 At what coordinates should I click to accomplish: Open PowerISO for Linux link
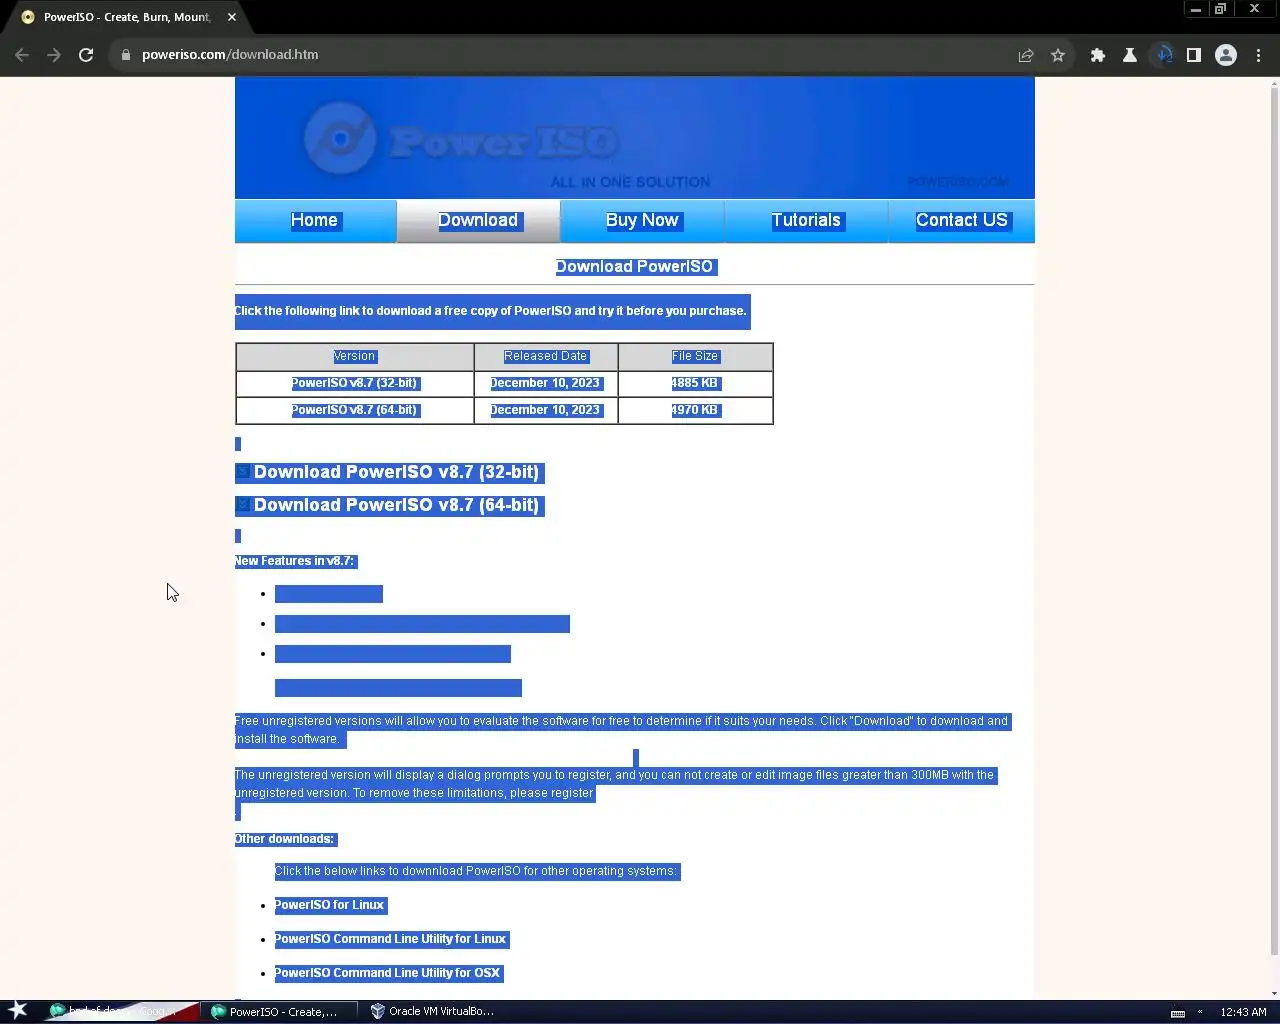point(329,905)
